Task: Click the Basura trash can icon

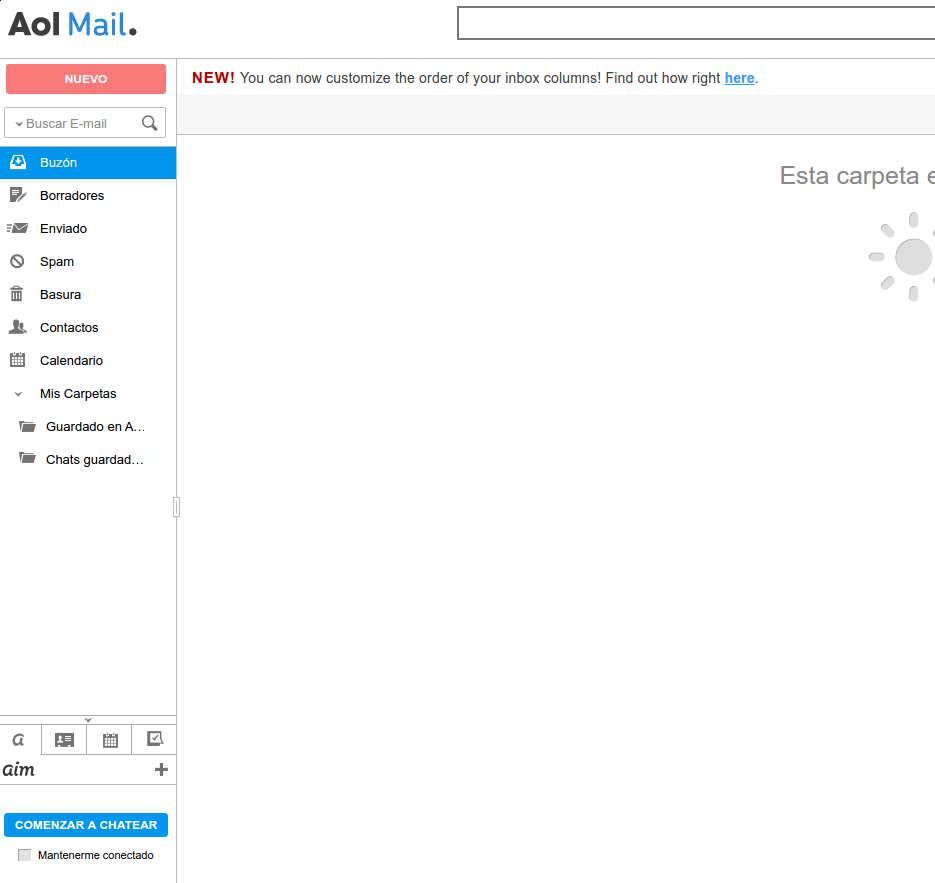Action: tap(17, 294)
